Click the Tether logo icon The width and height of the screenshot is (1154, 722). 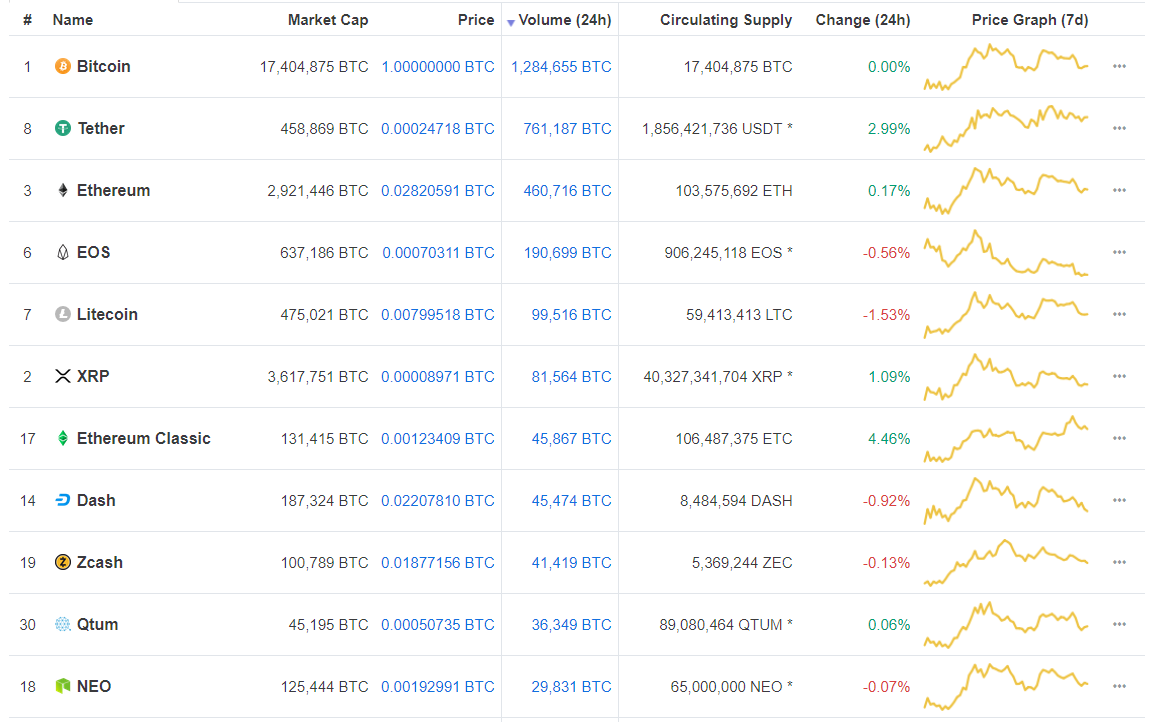point(63,129)
